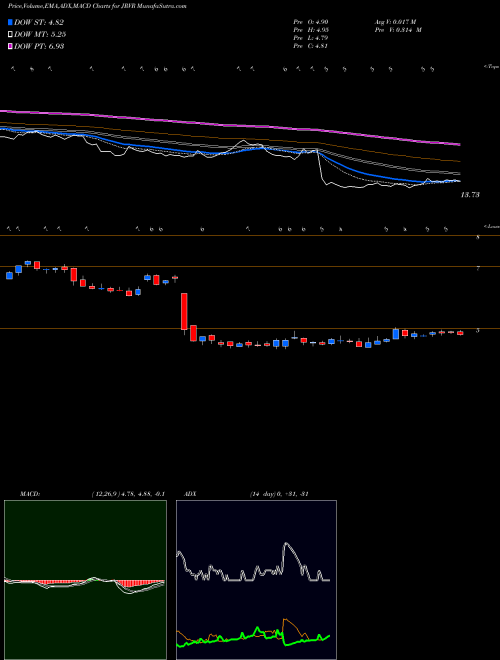Click the MACD '(12,26,9) 4.78, 4.88, -0.1' values
Screen dimensions: 500x660
pyautogui.click(x=128, y=494)
